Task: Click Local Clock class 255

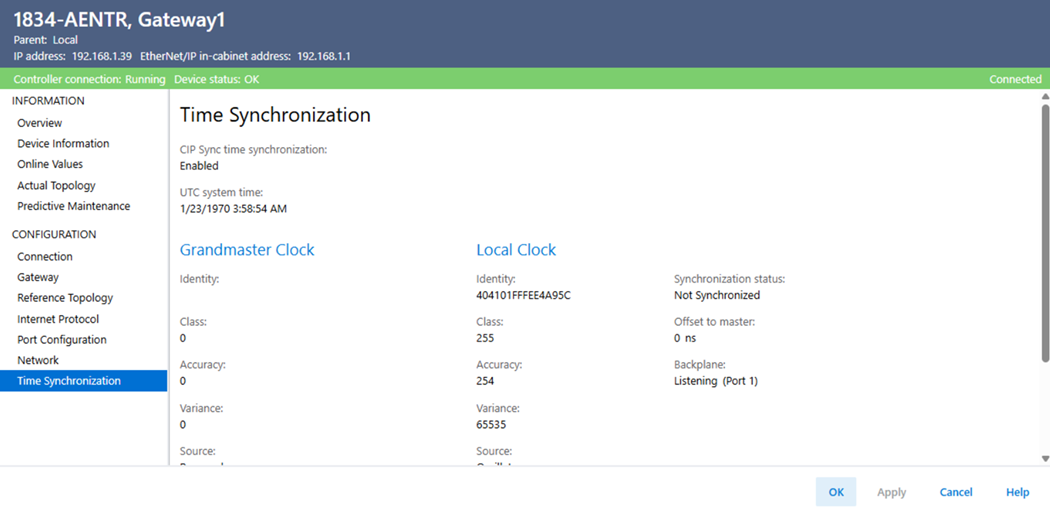Action: (485, 338)
